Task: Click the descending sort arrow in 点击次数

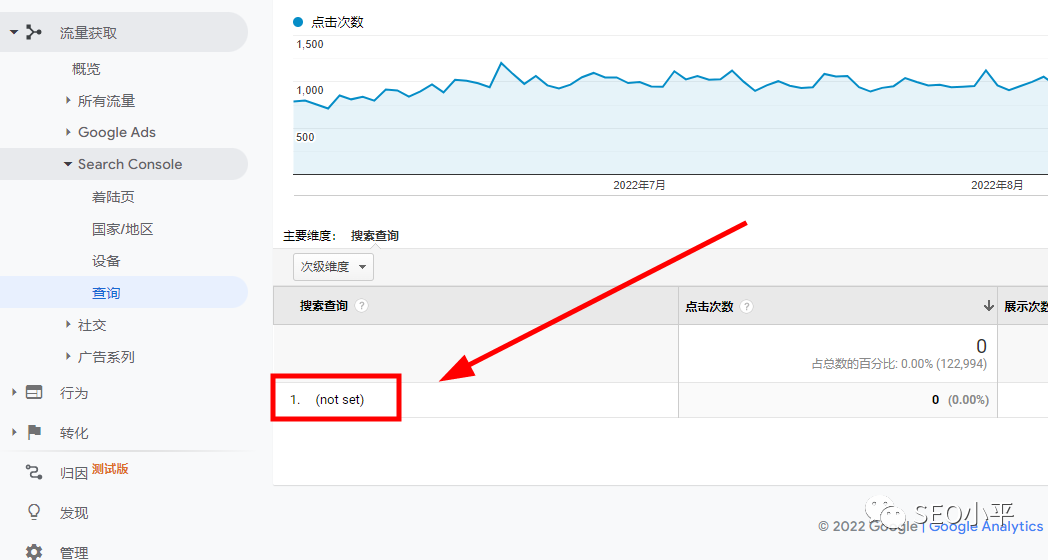Action: (x=989, y=306)
